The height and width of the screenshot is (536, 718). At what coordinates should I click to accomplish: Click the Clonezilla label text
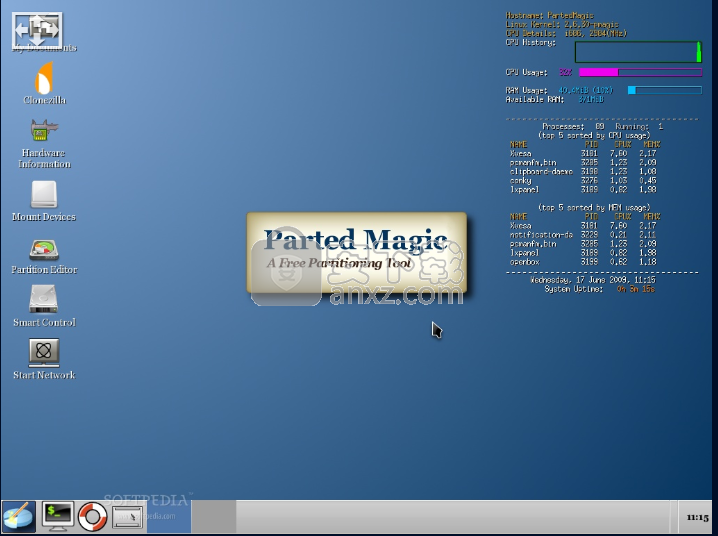(44, 100)
